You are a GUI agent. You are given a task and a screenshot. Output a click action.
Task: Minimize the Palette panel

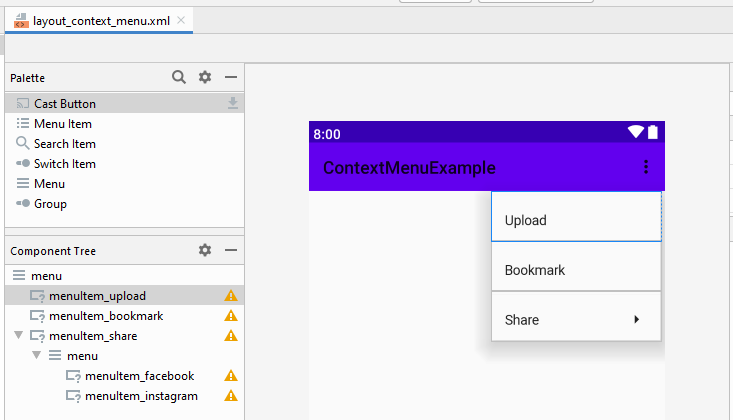(231, 77)
